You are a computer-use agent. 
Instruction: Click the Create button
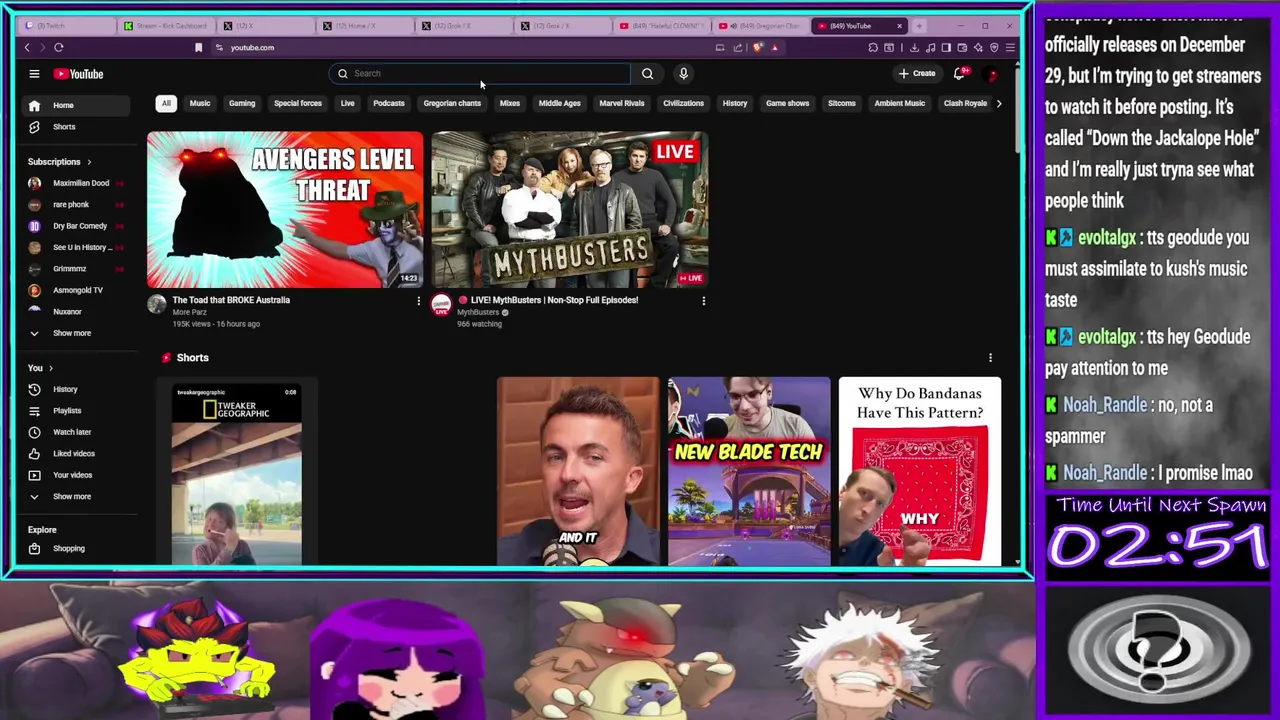click(x=917, y=73)
